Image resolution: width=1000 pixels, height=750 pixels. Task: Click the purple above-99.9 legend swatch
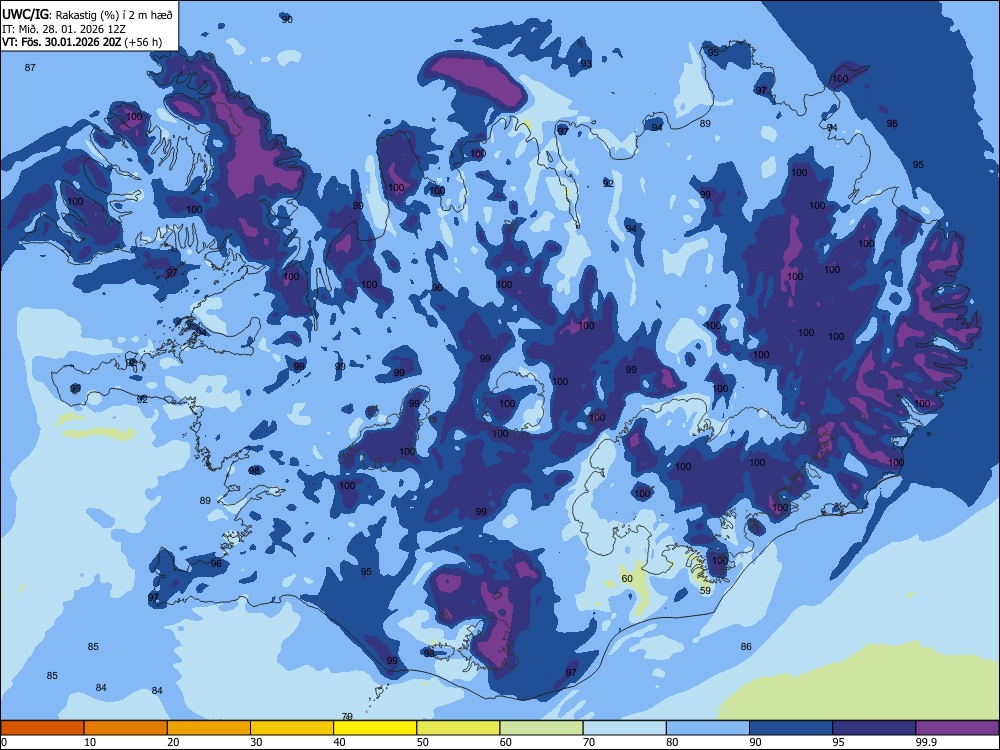tap(957, 728)
